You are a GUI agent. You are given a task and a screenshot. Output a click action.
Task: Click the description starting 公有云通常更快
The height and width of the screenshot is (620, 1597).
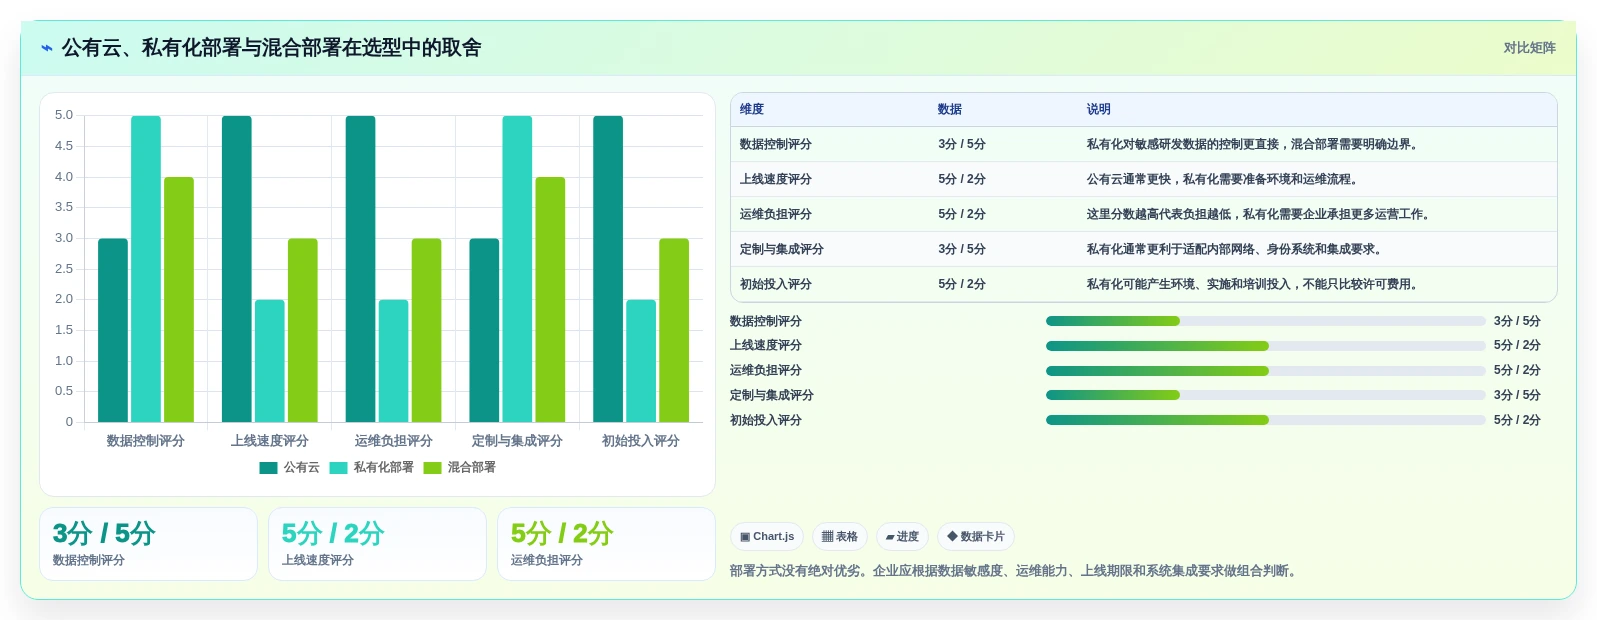click(1222, 180)
